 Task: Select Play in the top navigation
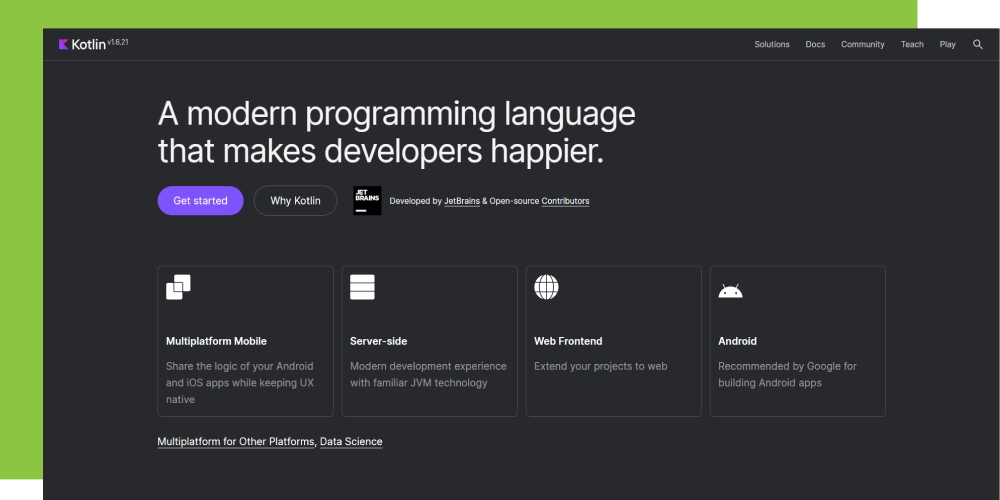pos(947,44)
